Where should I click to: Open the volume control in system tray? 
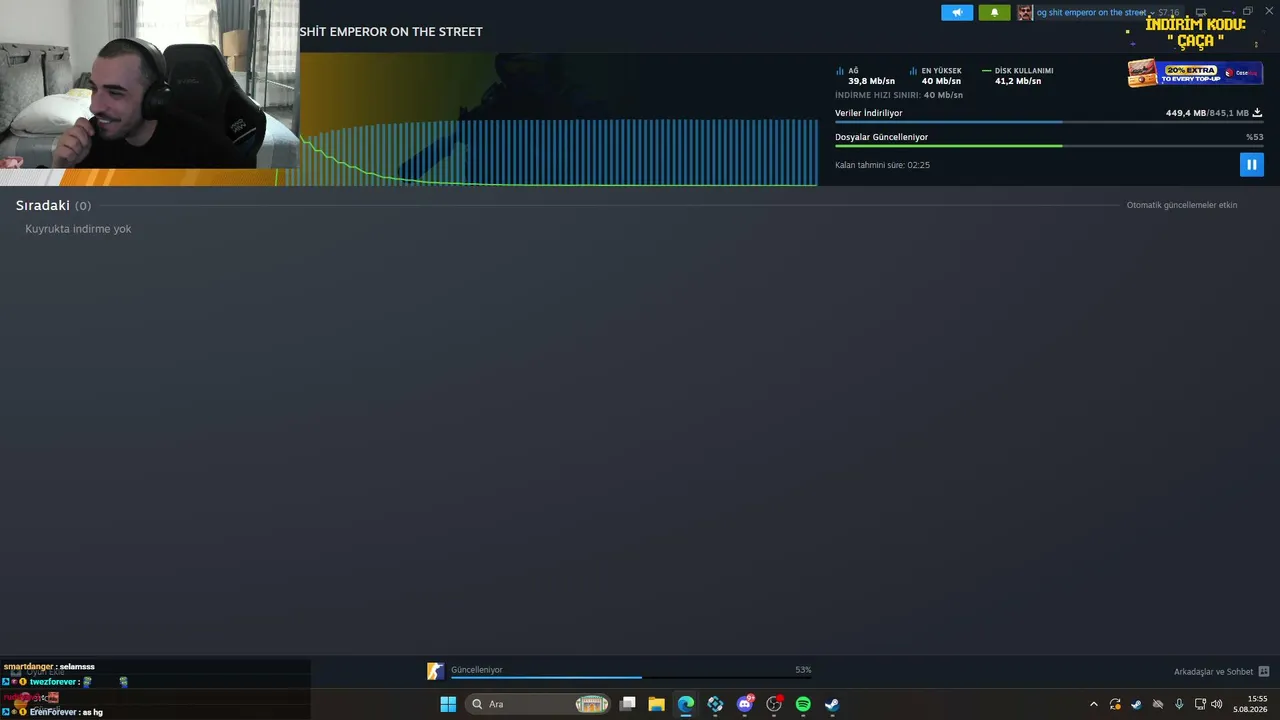[1217, 704]
